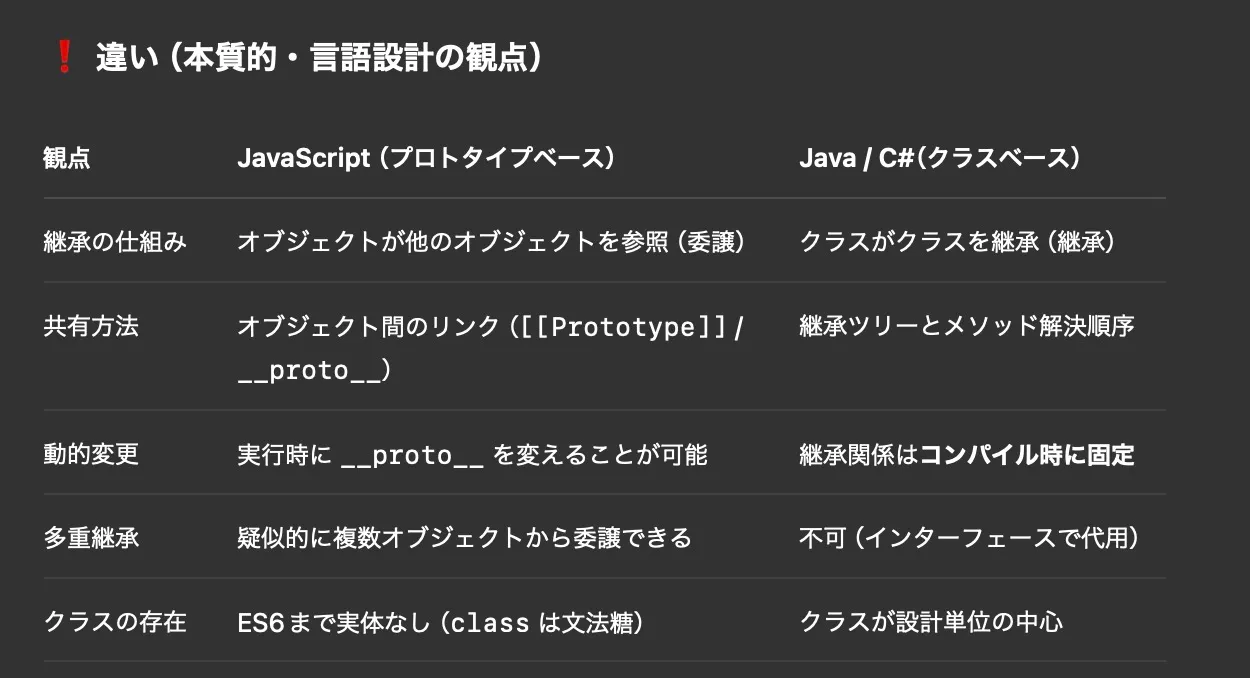Viewport: 1250px width, 678px height.
Task: Click the Java / C#（クラスベース） column header
Action: tap(939, 158)
